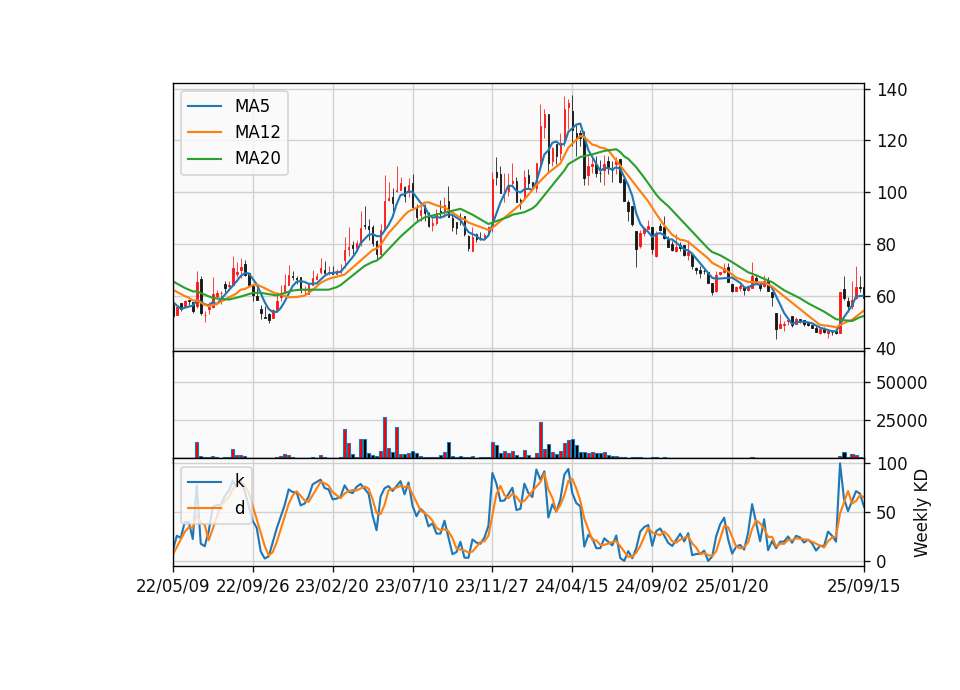Click the 0 tick on the KD axis

tap(882, 561)
